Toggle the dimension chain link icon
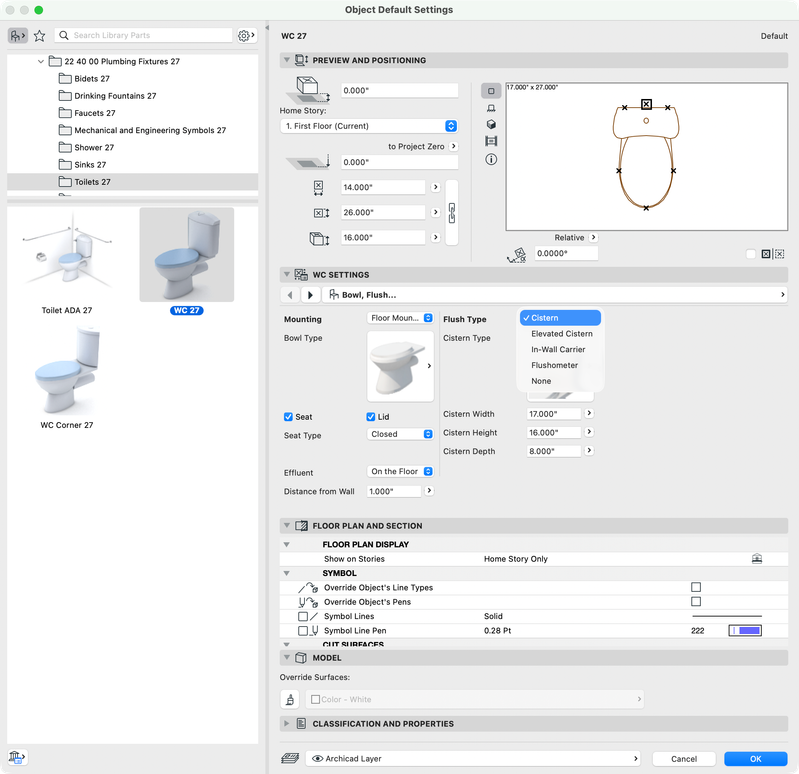The image size is (799, 774). 451,212
